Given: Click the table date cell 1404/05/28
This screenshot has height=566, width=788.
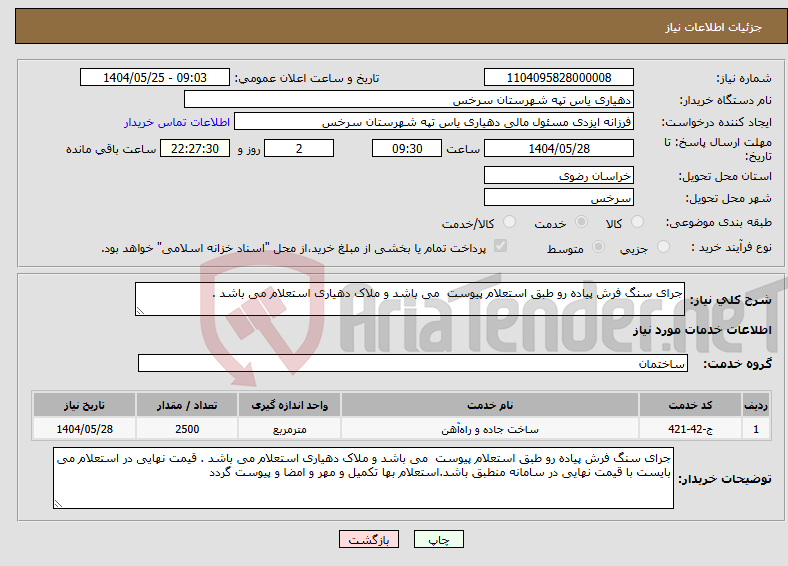Looking at the screenshot, I should (84, 429).
